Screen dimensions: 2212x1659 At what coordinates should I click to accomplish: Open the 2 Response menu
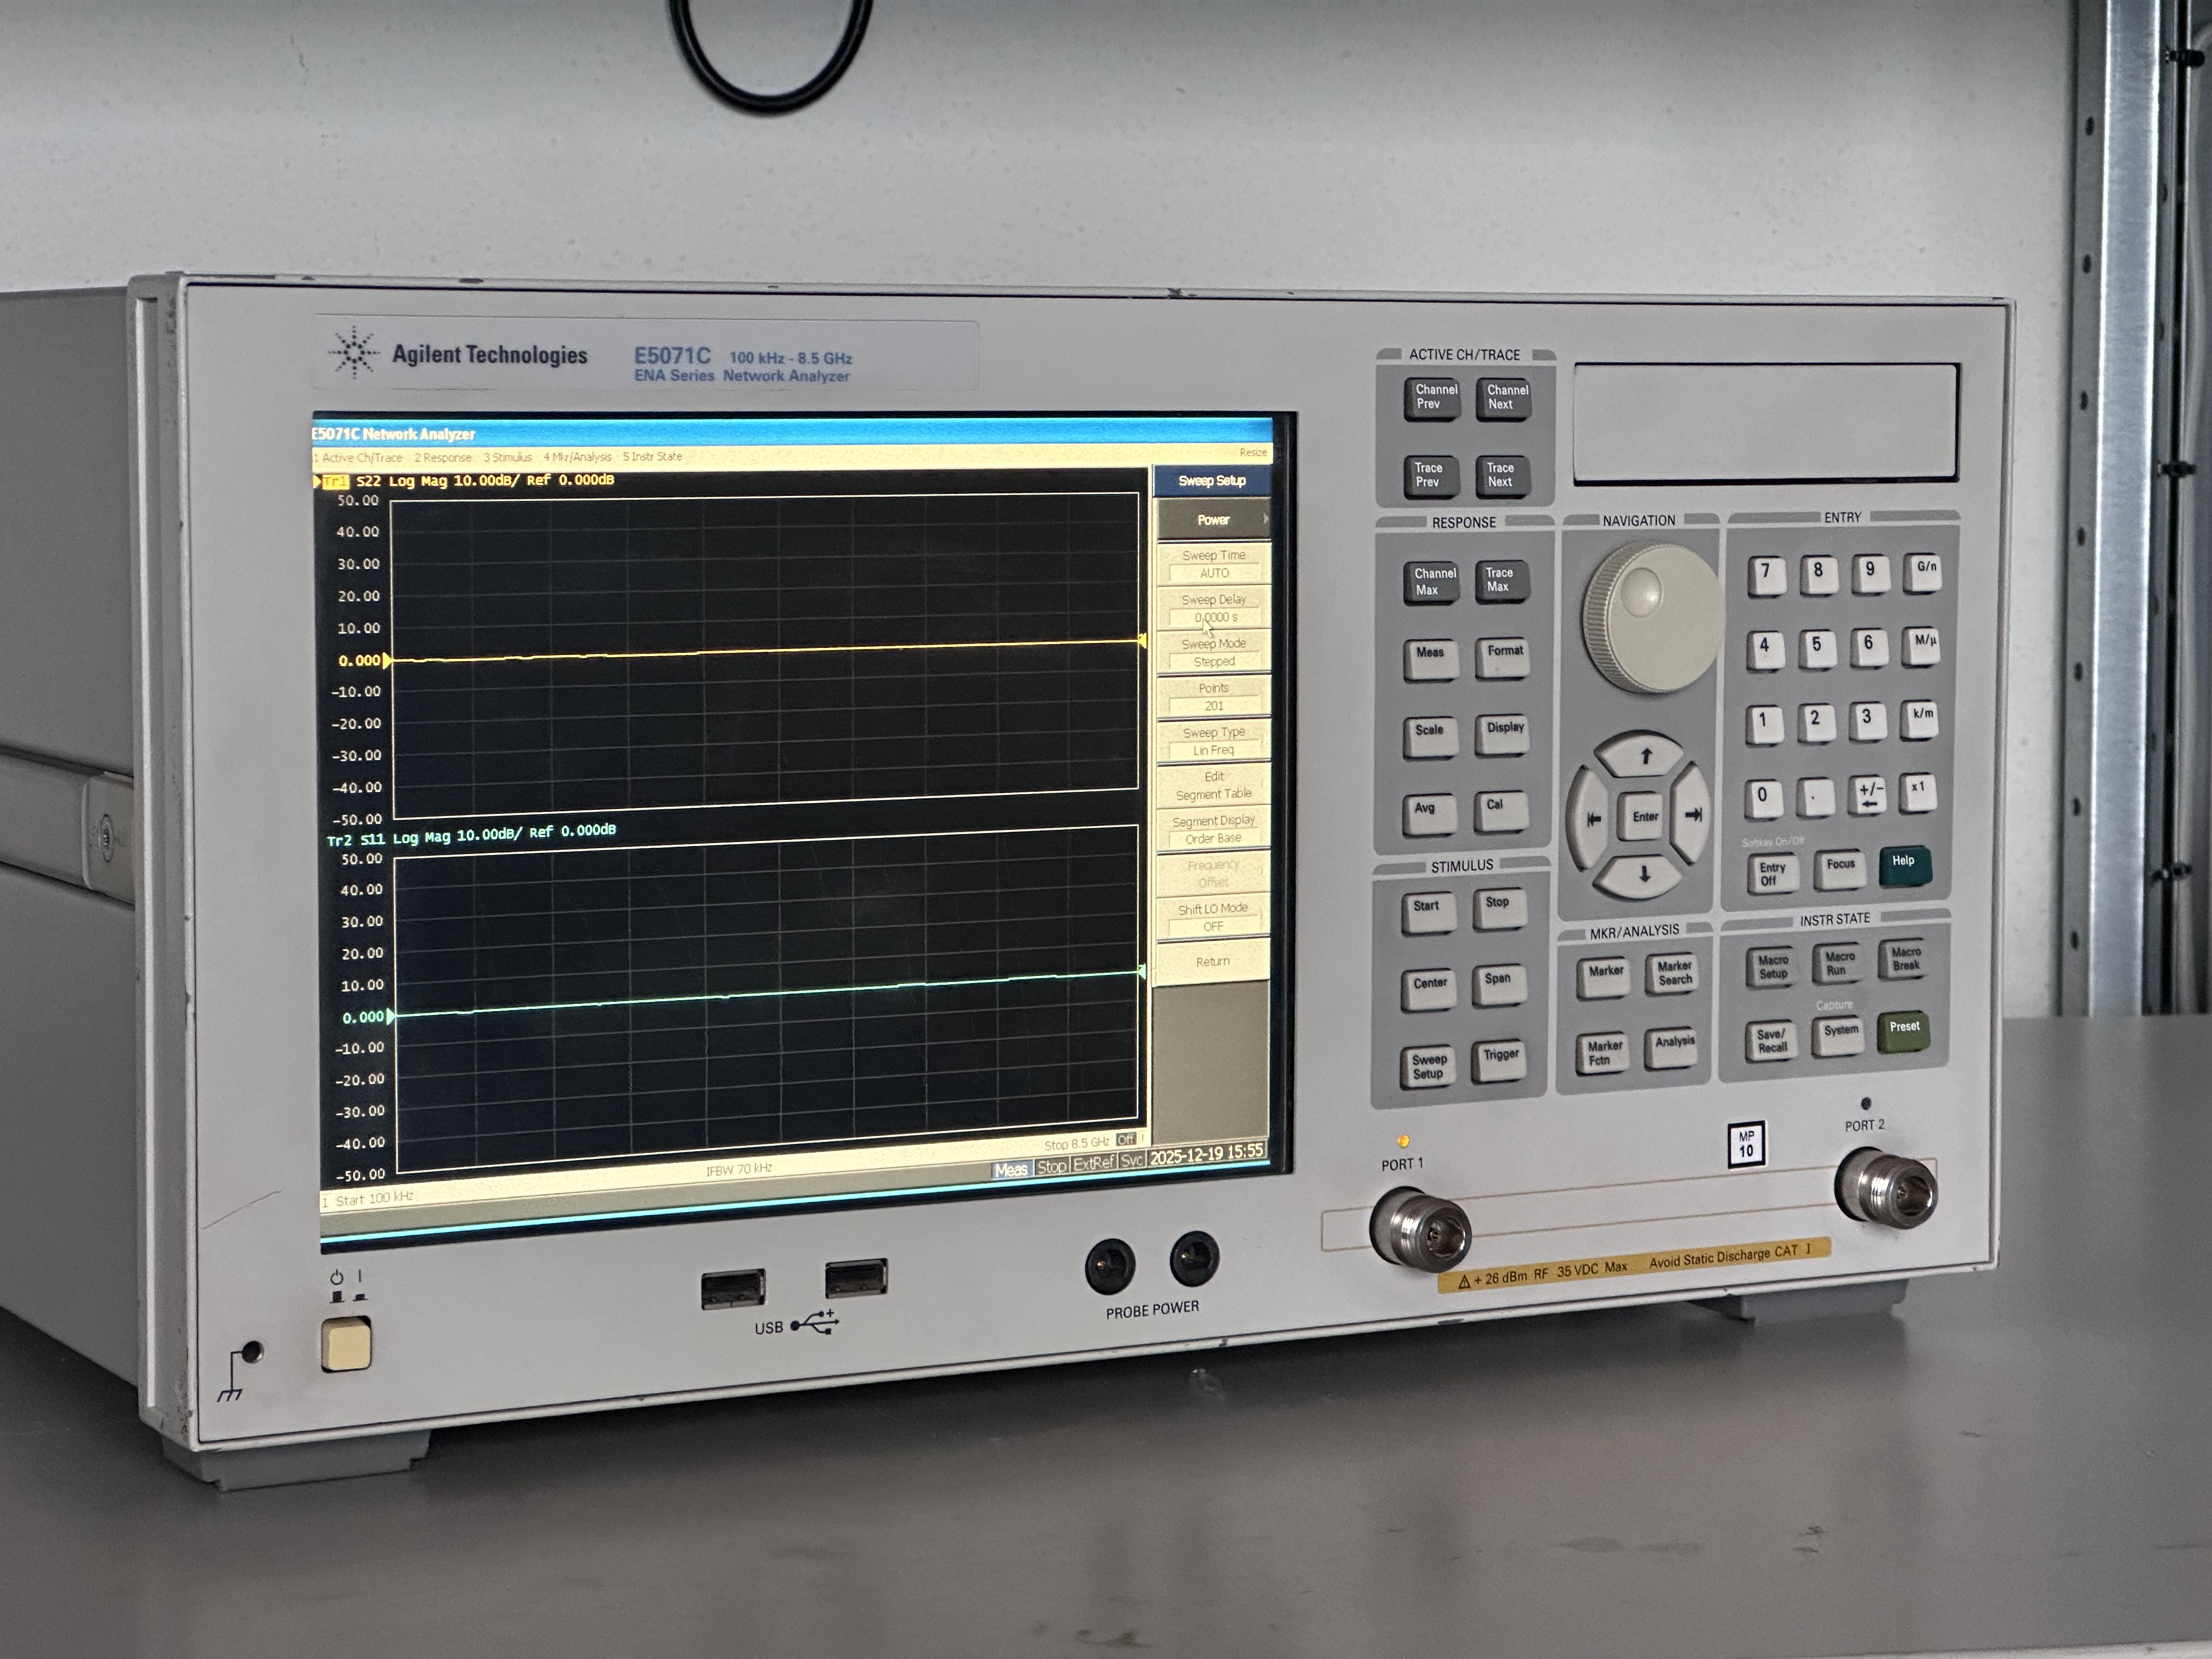coord(443,457)
